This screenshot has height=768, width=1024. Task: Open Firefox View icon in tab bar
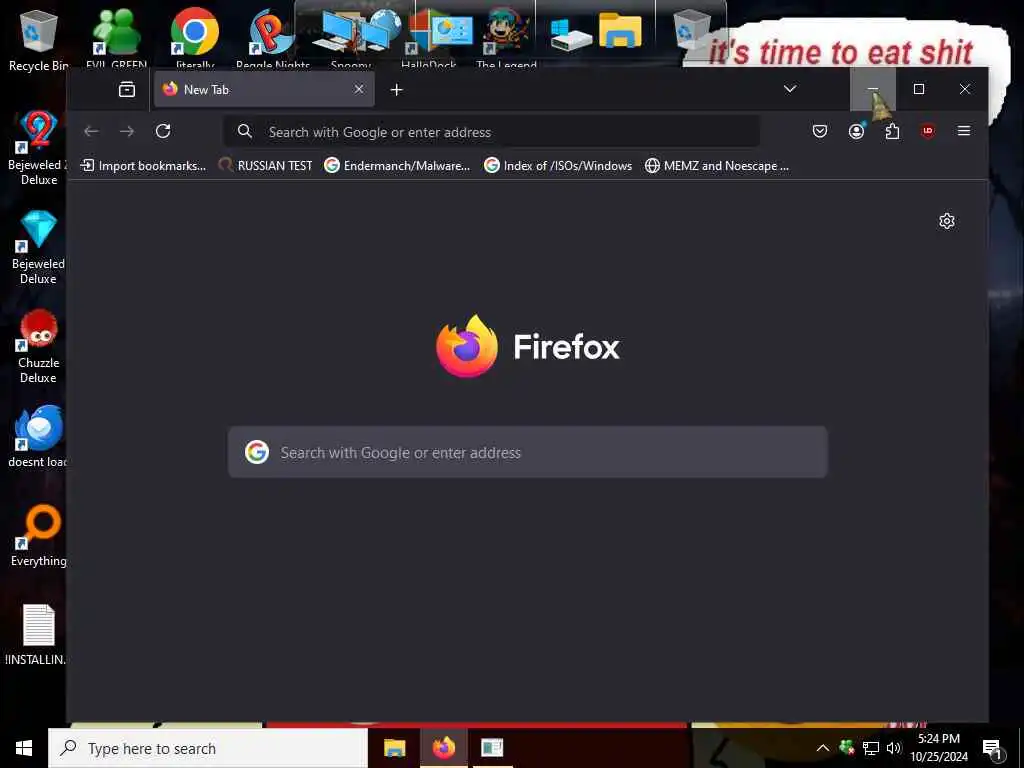pyautogui.click(x=127, y=89)
